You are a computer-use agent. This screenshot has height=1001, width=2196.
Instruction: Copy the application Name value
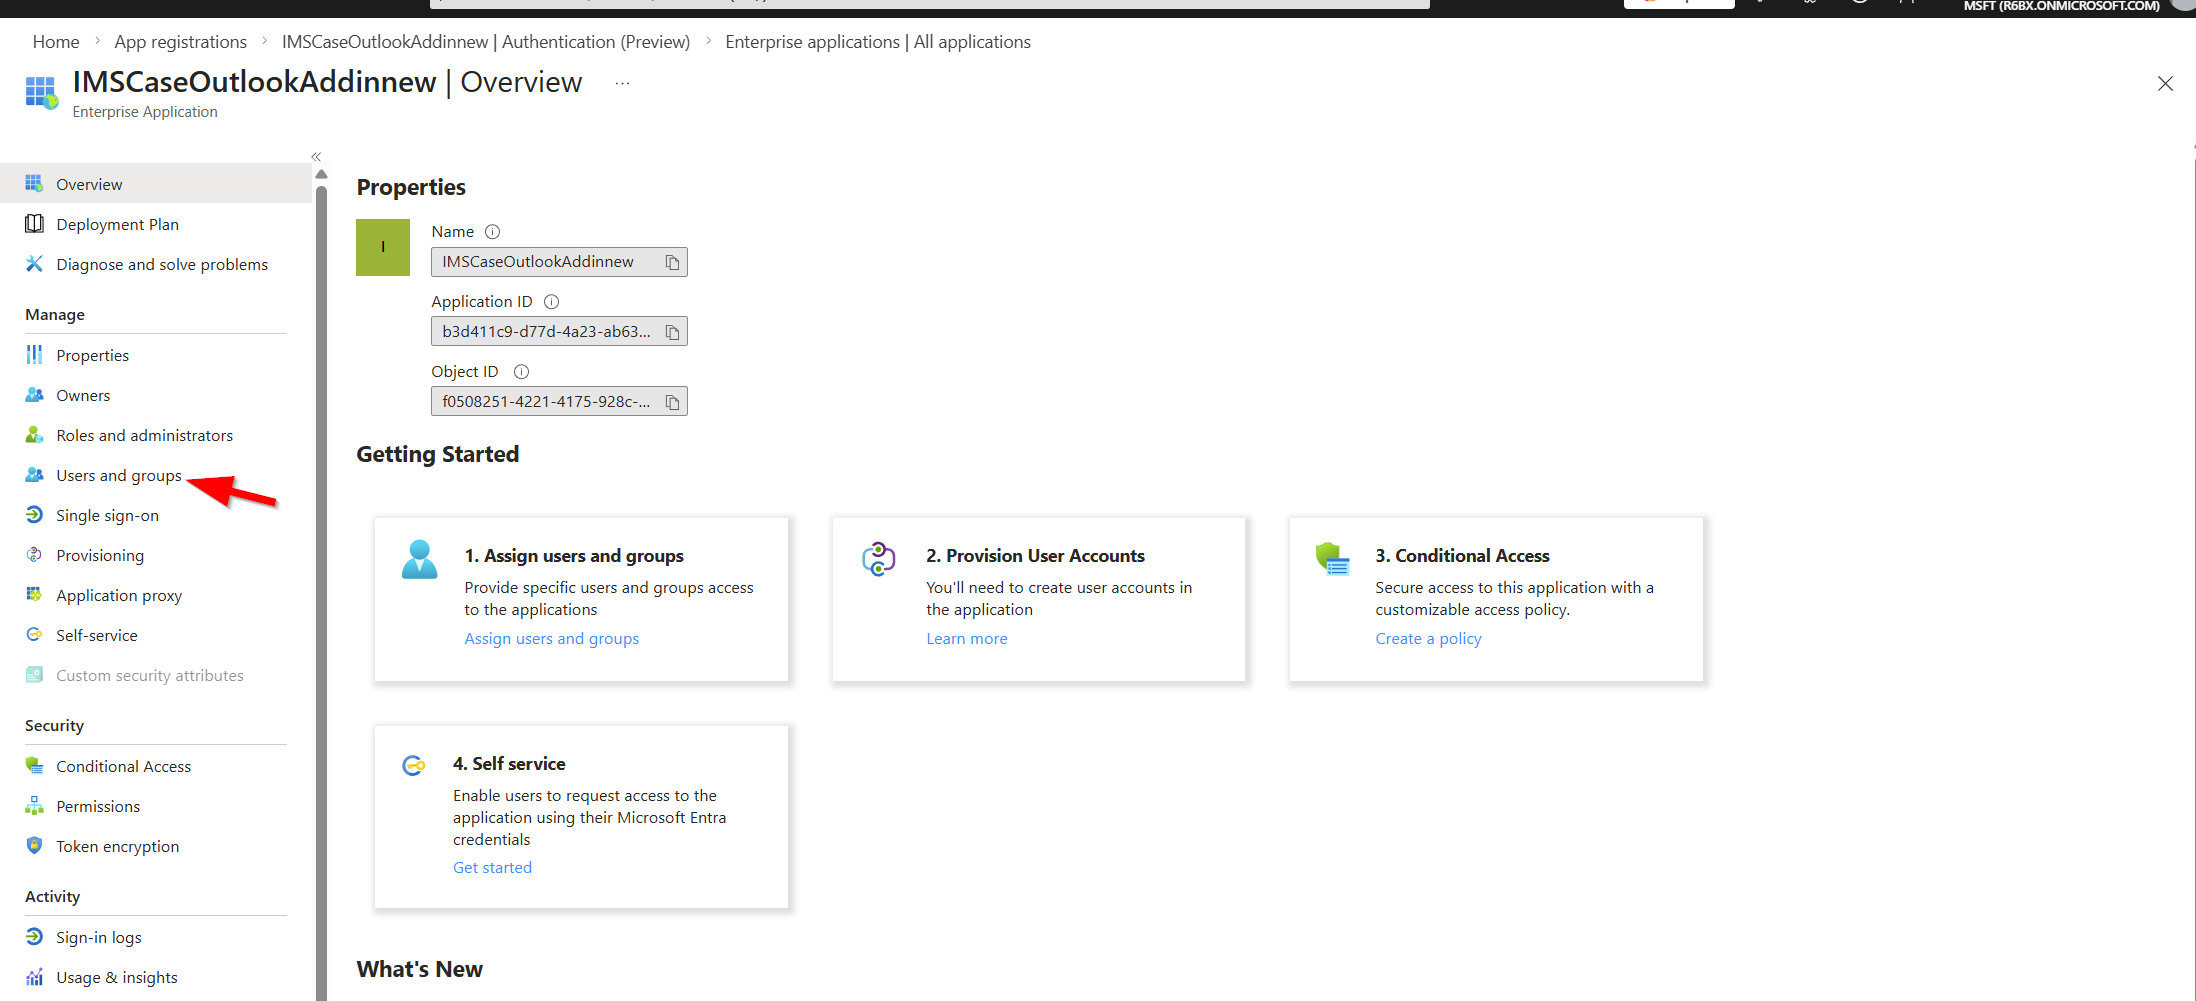click(x=672, y=262)
